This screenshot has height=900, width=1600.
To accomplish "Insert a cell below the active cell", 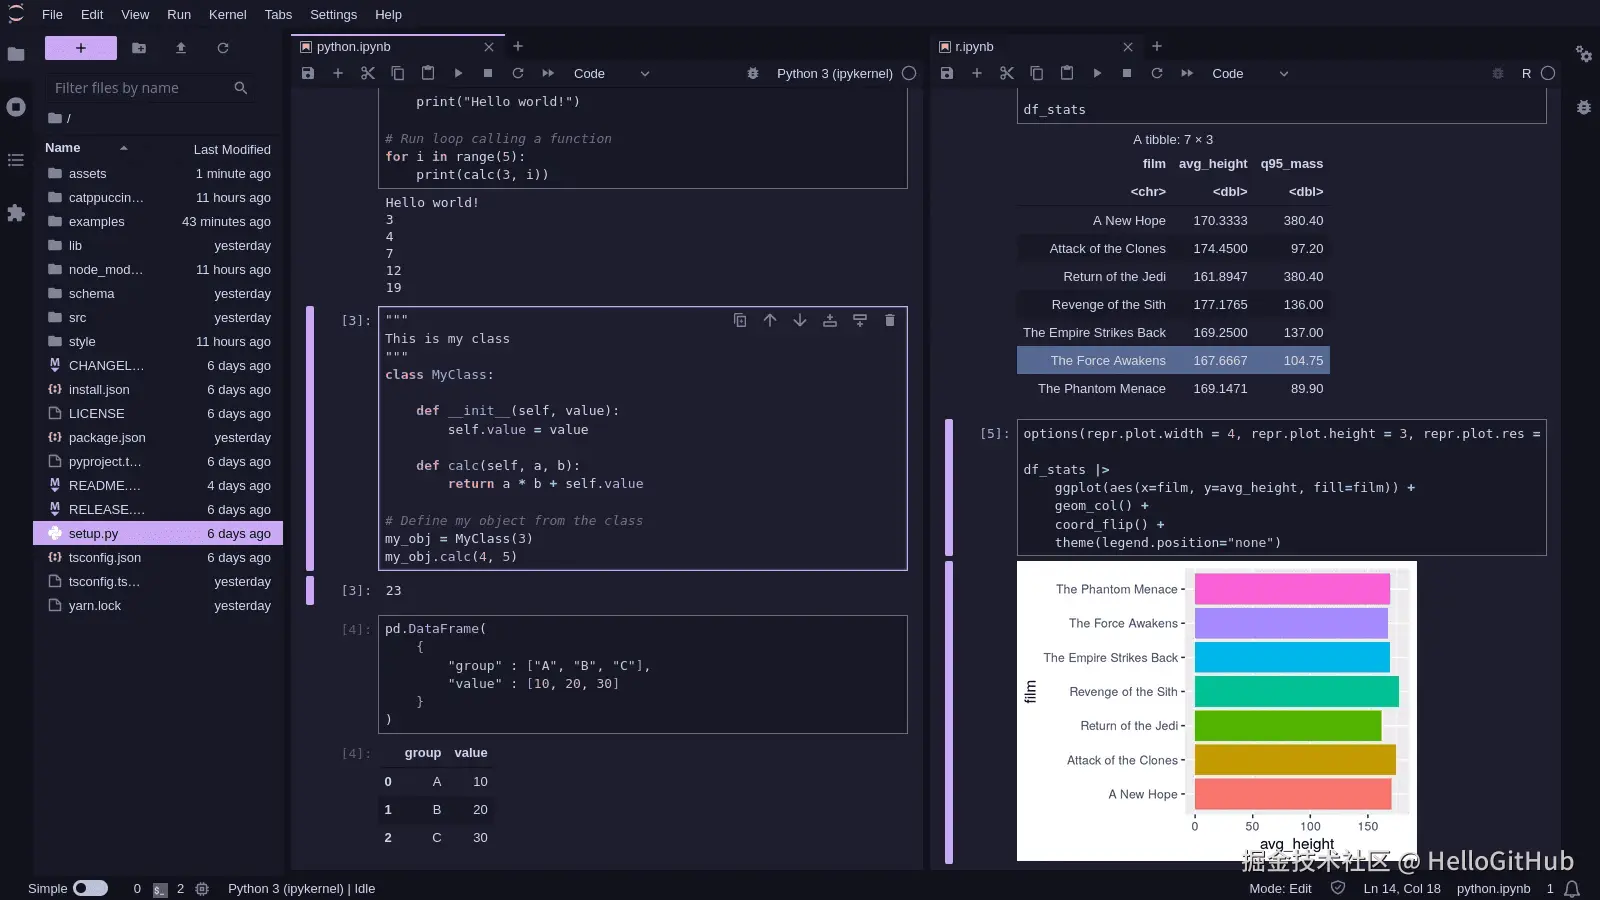I will (860, 320).
